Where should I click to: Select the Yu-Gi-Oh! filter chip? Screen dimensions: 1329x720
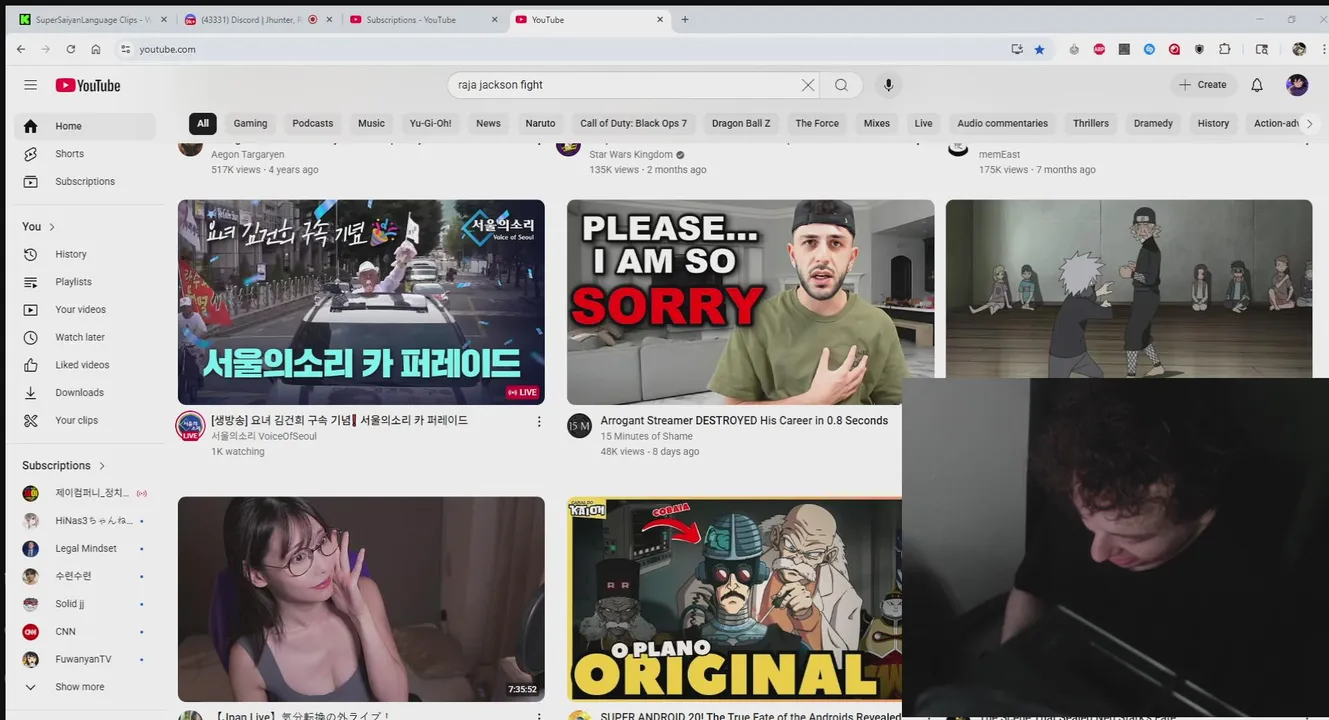tap(430, 123)
